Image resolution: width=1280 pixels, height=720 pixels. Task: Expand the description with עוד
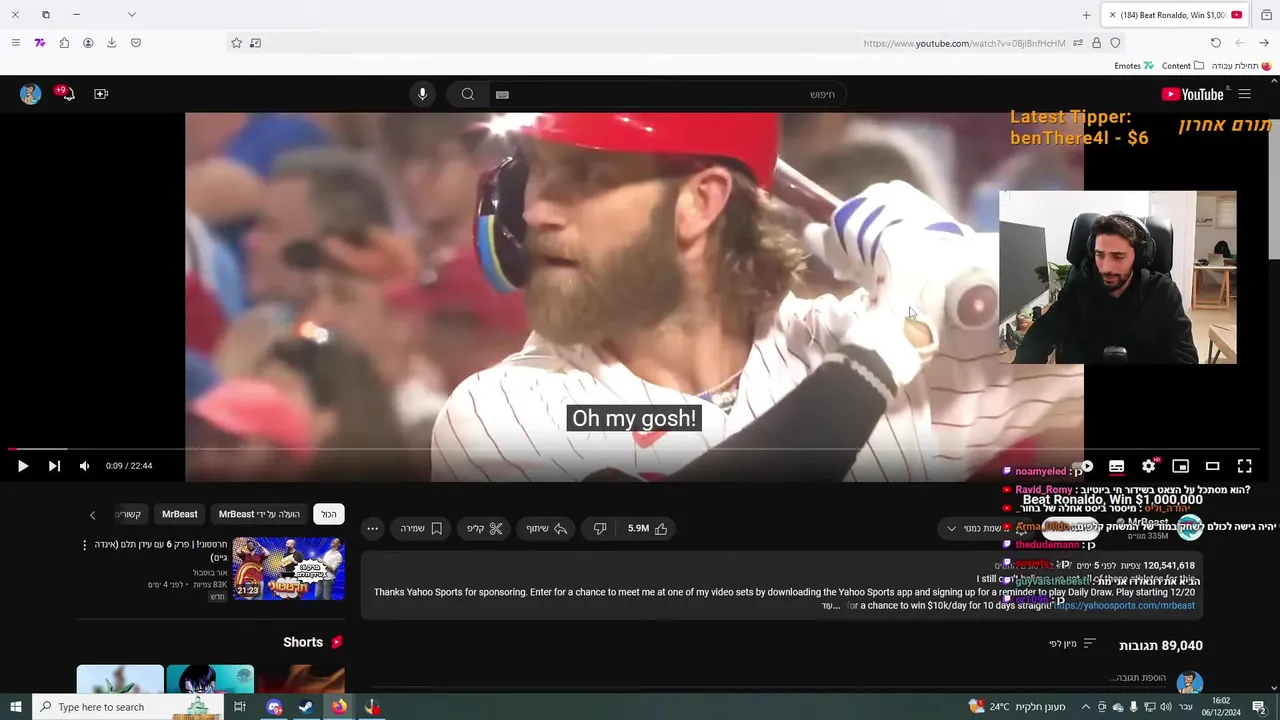(830, 605)
